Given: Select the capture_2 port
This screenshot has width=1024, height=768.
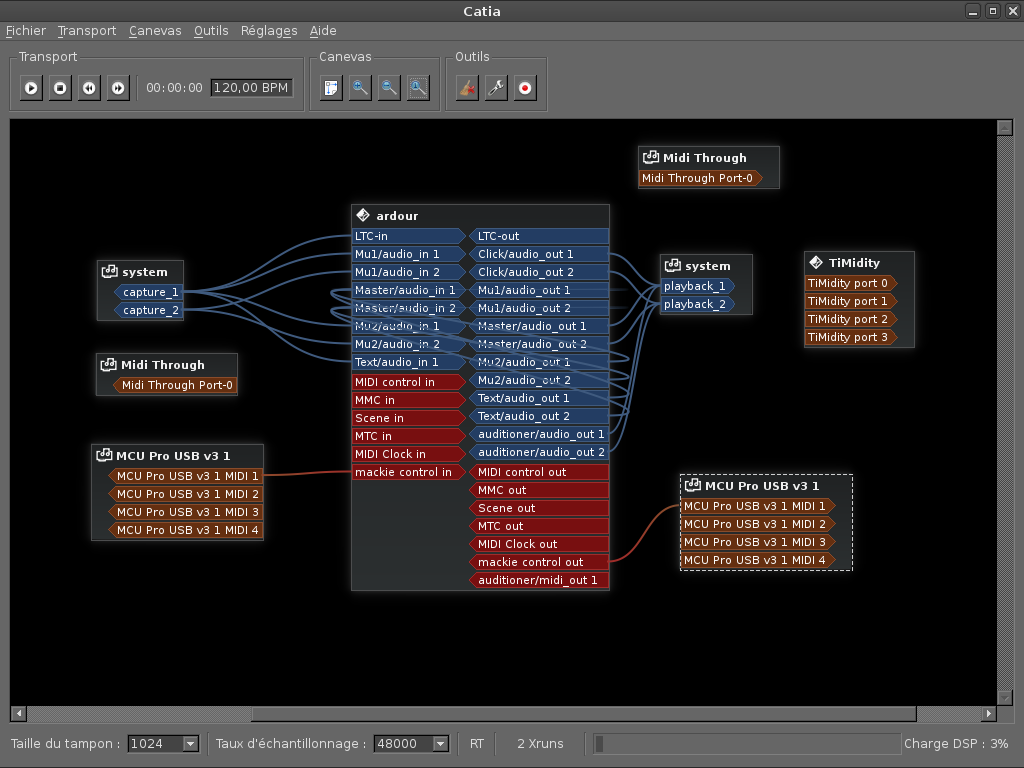Looking at the screenshot, I should [x=148, y=310].
